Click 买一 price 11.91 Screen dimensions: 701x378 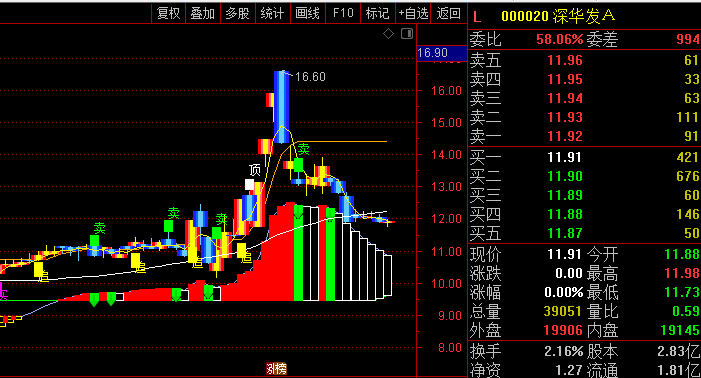[x=565, y=157]
